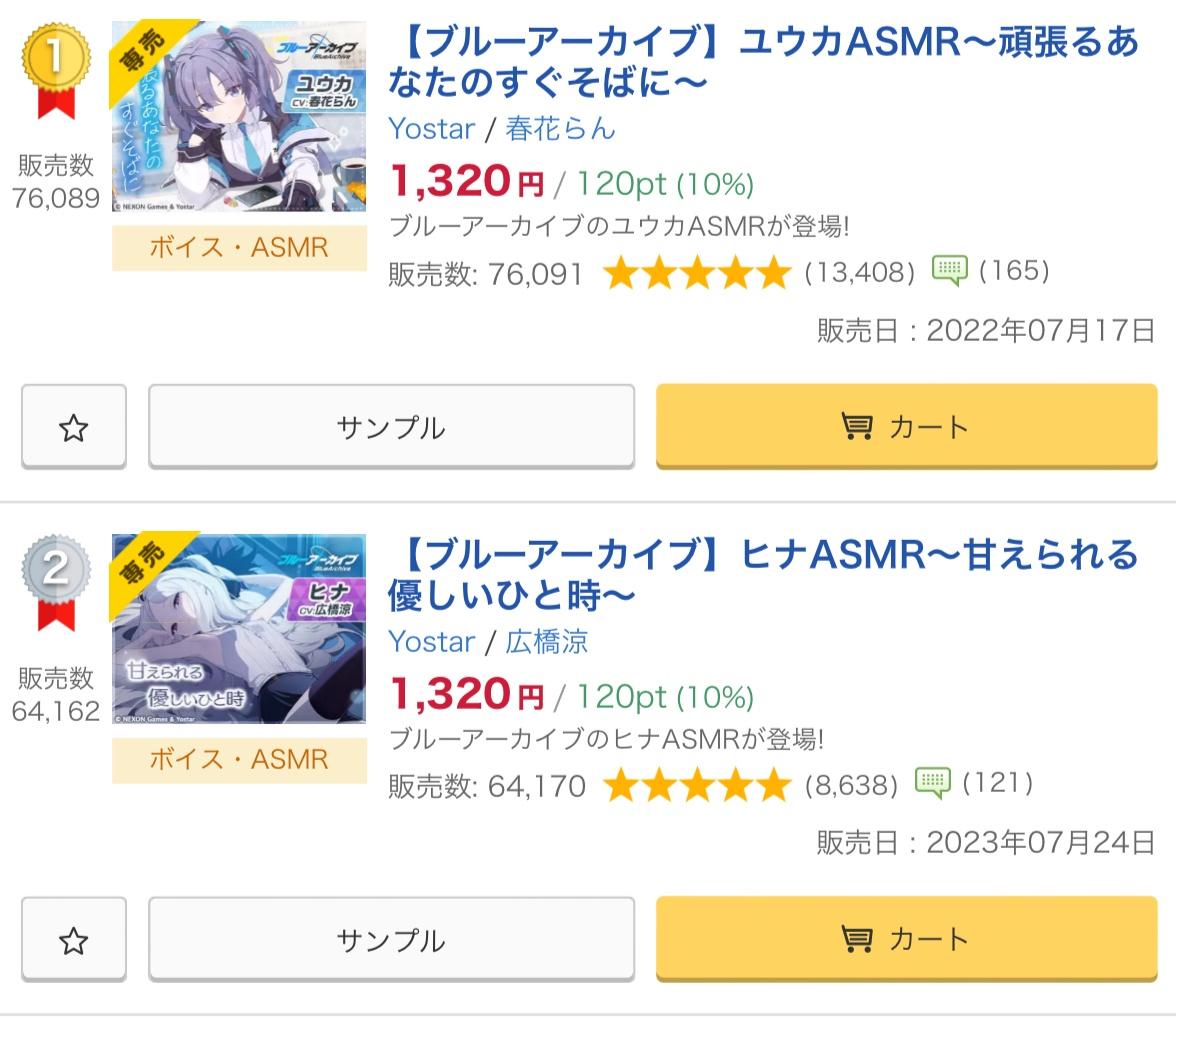Add Hina ASMR to the カート
This screenshot has height=1041, width=1179.
907,939
